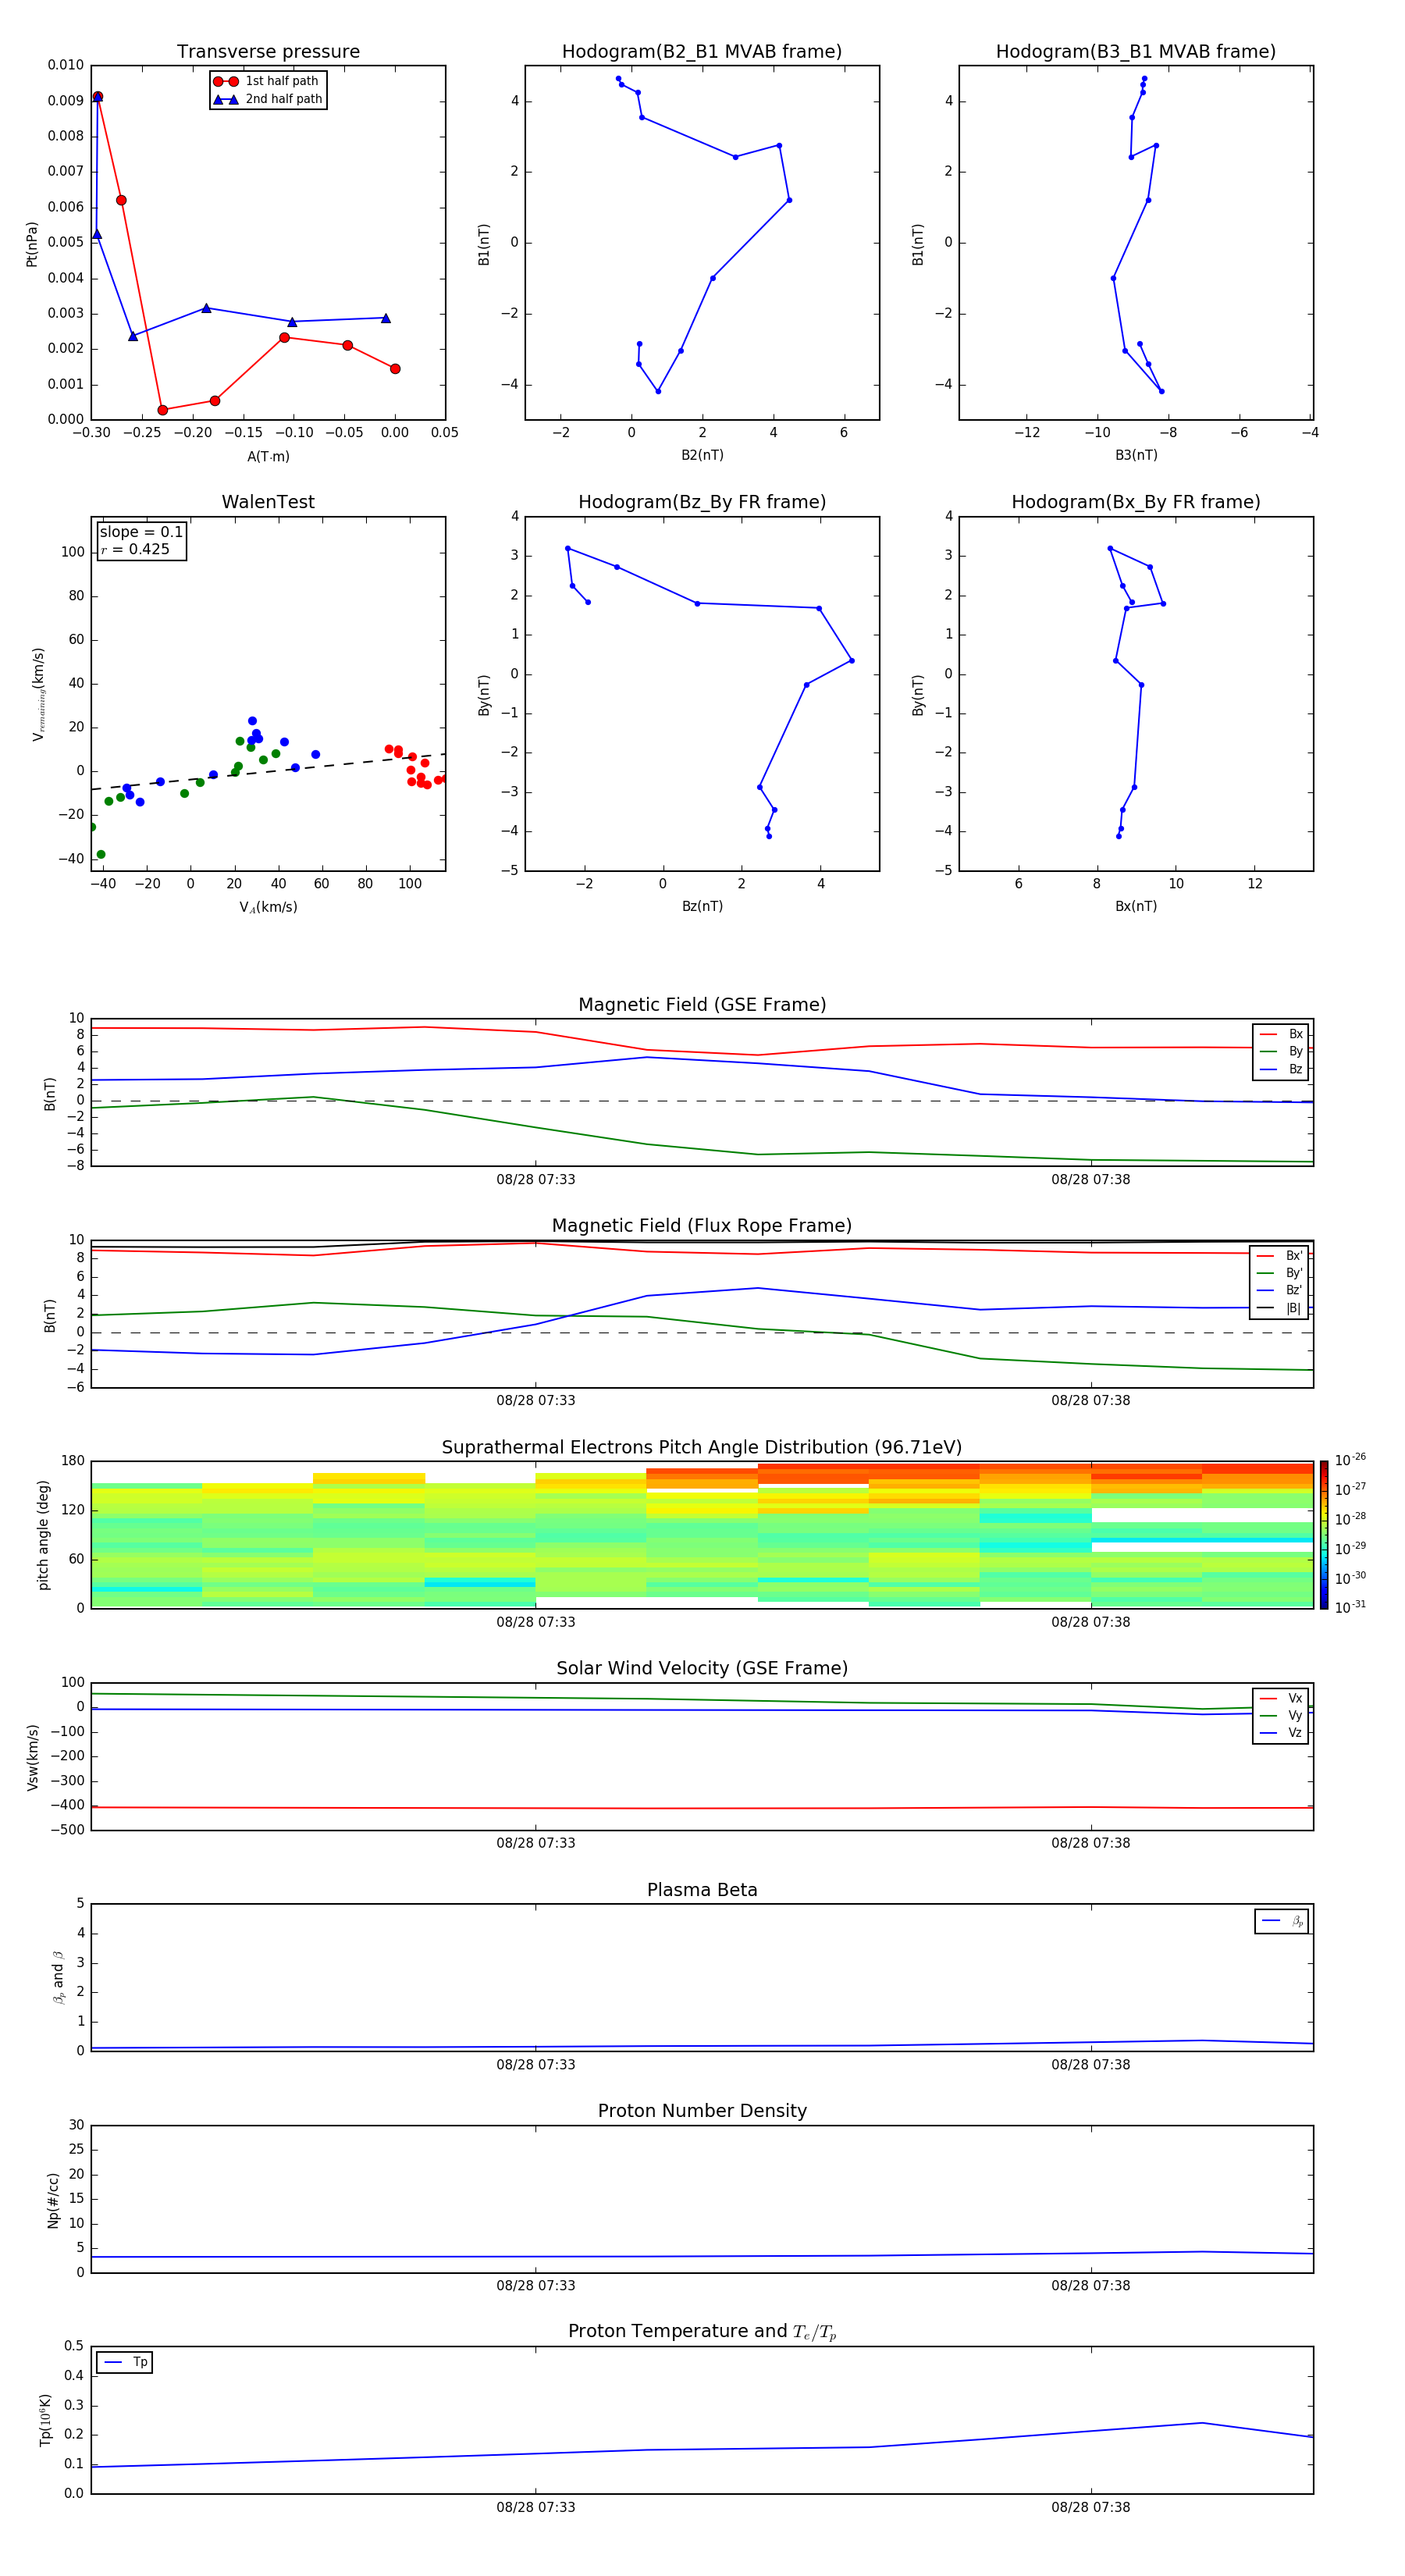Click the 'Plasma Beta' plot title
This screenshot has height=2576, width=1405.
point(702,1890)
